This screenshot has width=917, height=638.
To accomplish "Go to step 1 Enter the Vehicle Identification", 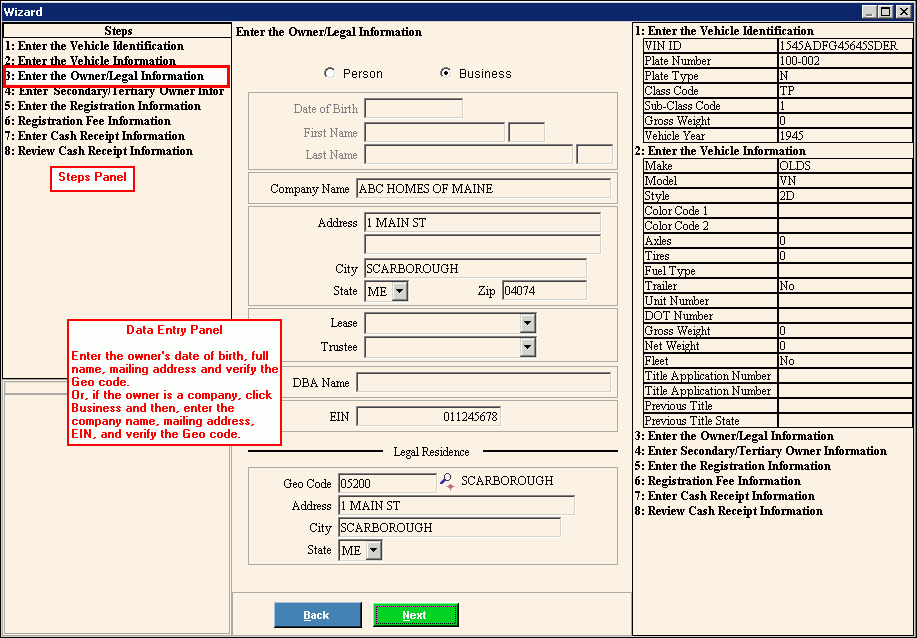I will coord(94,46).
